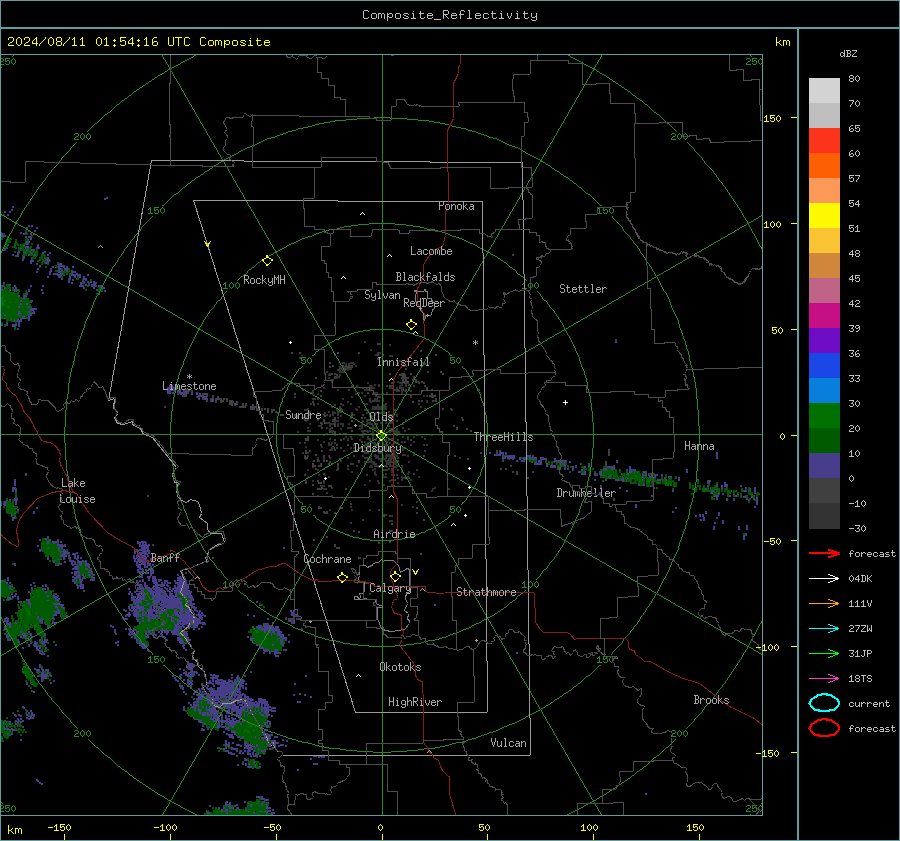Click the Banff label on the map
900x841 pixels.
[x=165, y=558]
